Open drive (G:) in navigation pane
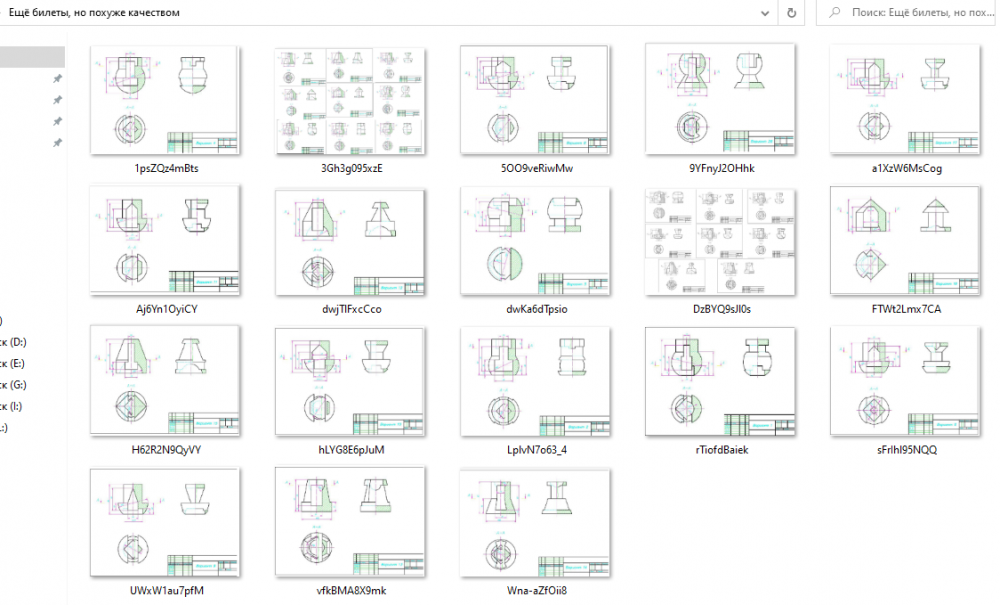The image size is (1000, 605). [13, 385]
